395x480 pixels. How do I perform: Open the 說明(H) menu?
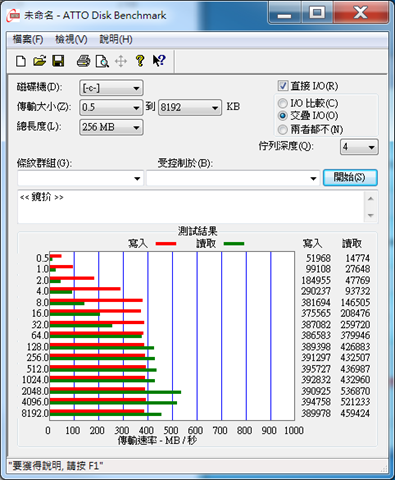coord(116,39)
